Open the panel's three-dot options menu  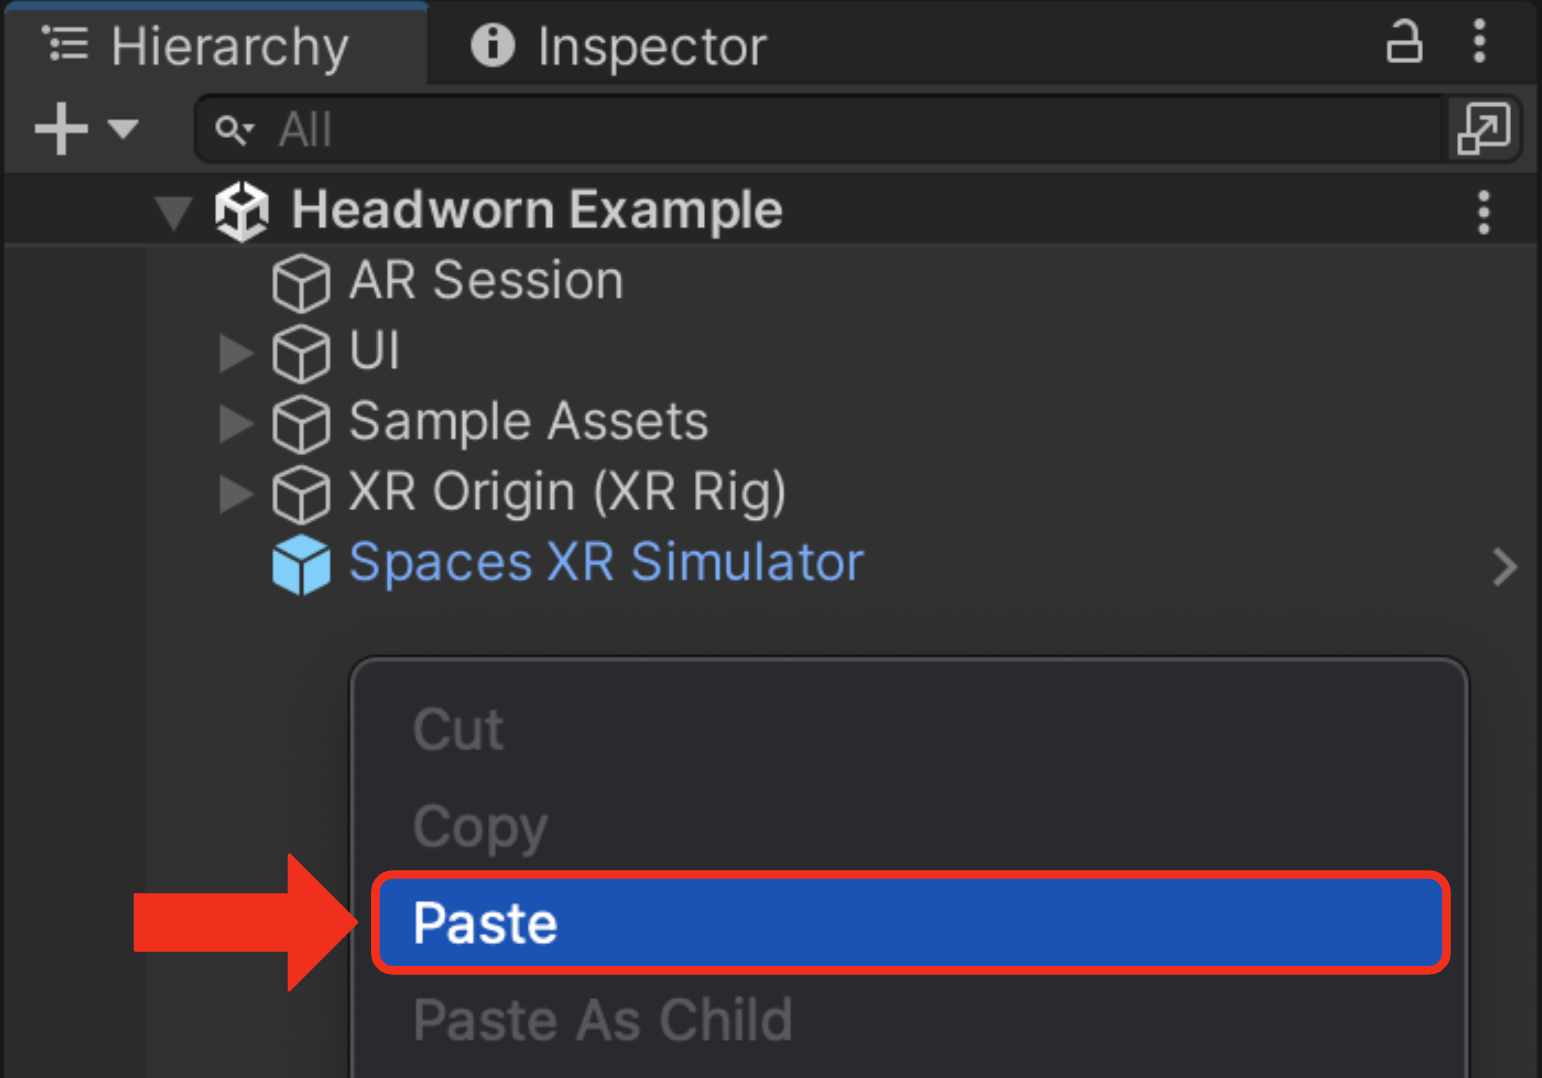(1479, 42)
